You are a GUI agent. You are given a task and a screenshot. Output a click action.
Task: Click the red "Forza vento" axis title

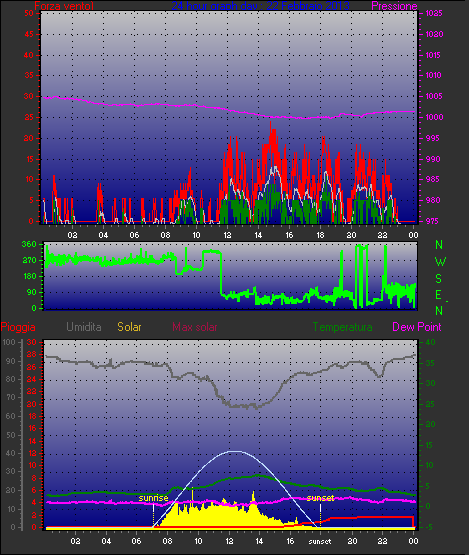pyautogui.click(x=64, y=6)
